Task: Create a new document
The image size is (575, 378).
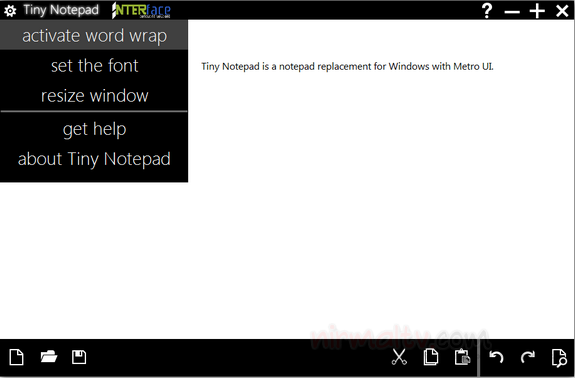Action: tap(17, 357)
